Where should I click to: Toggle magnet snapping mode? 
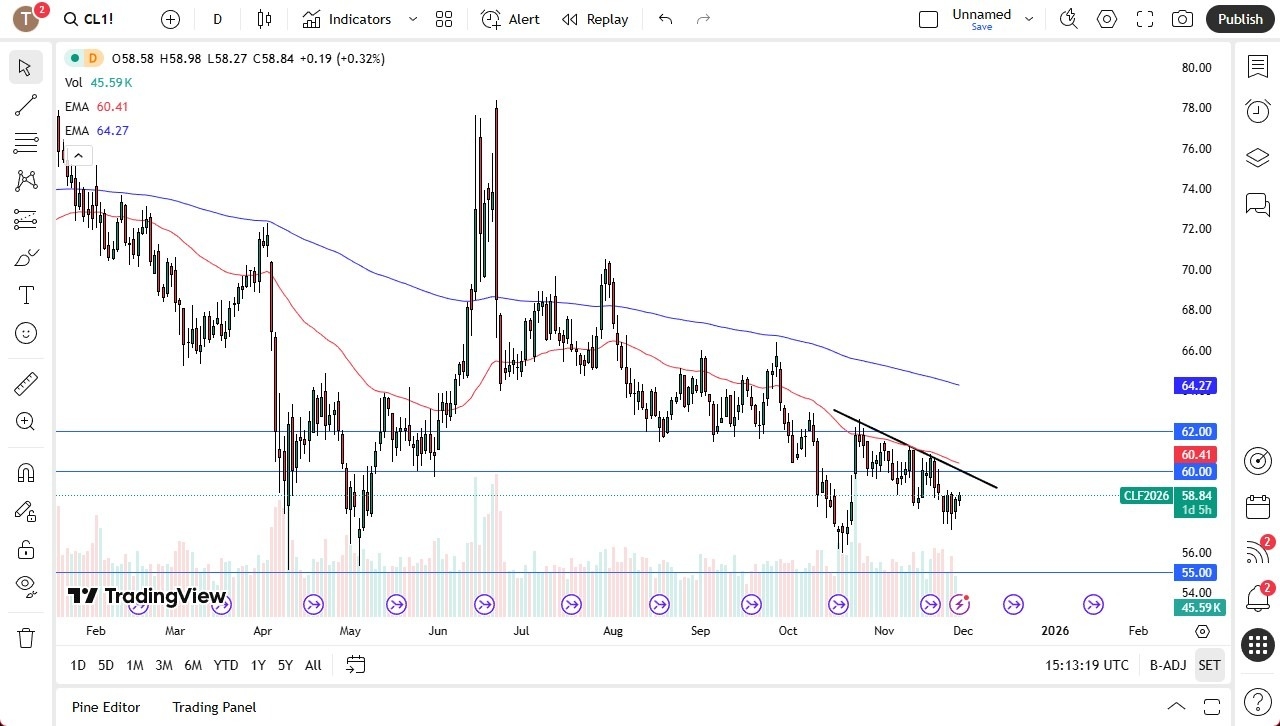pyautogui.click(x=25, y=472)
